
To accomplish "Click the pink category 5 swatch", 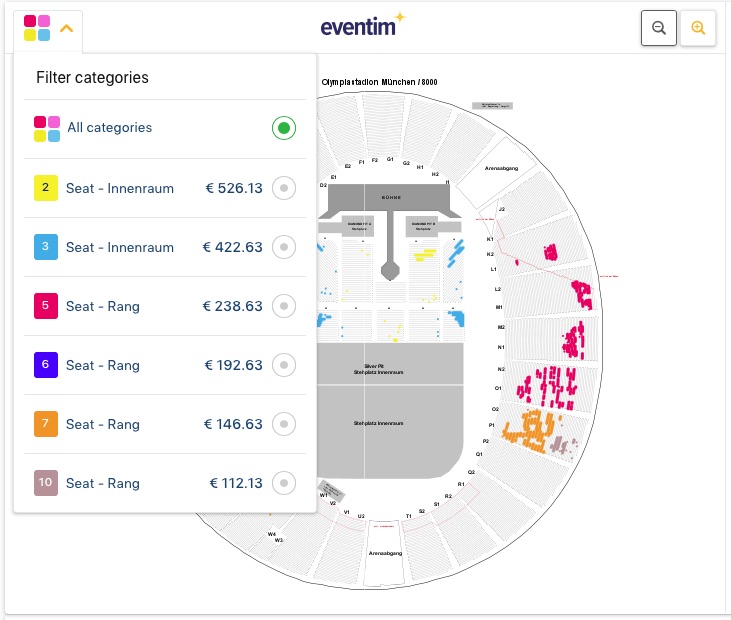I will [x=46, y=306].
